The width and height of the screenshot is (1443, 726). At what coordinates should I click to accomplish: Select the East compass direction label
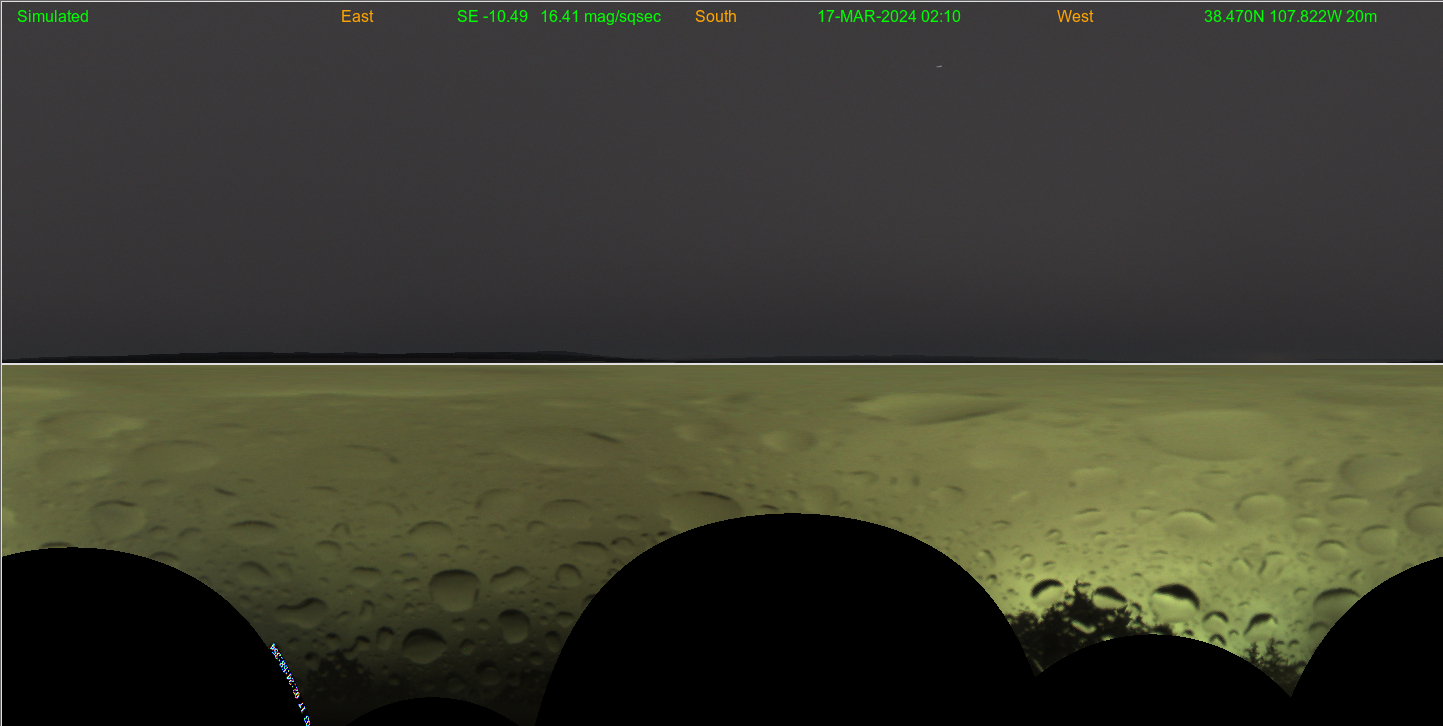tap(357, 17)
